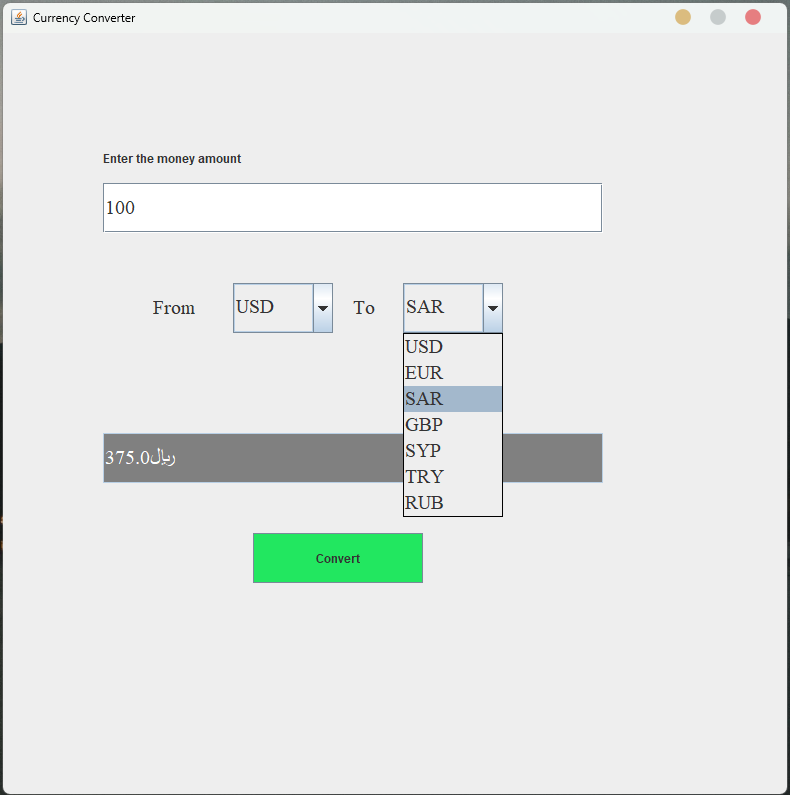
Task: Choose SYP in the currency list
Action: pos(452,451)
